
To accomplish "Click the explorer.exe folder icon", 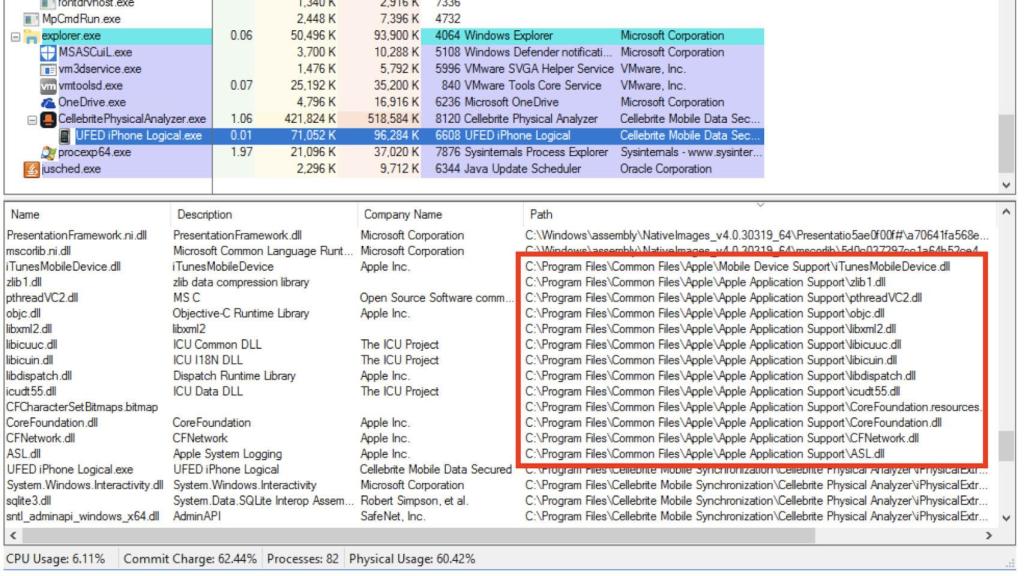I will 32,36.
